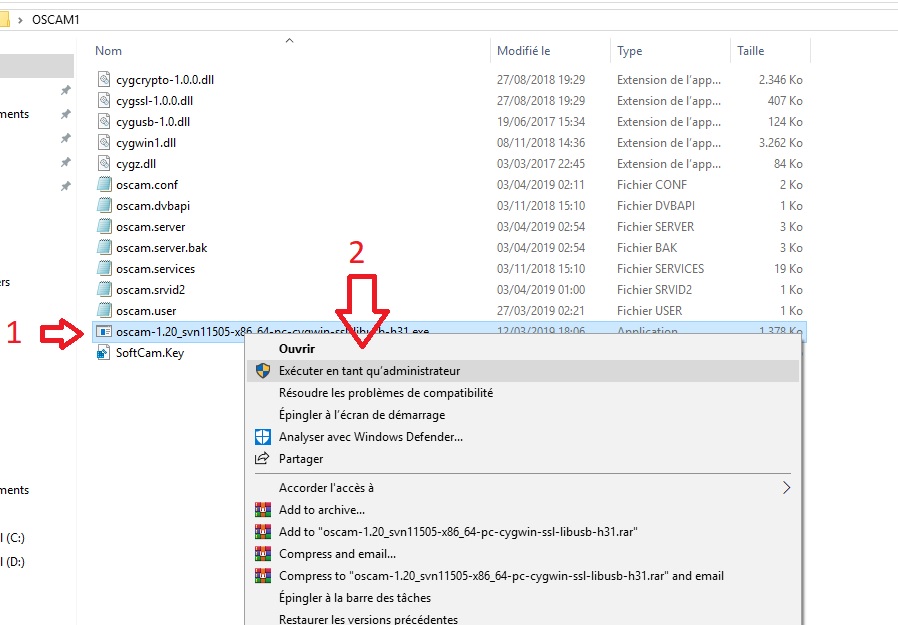
Task: Choose Épingler à la barre des tâches
Action: [355, 598]
